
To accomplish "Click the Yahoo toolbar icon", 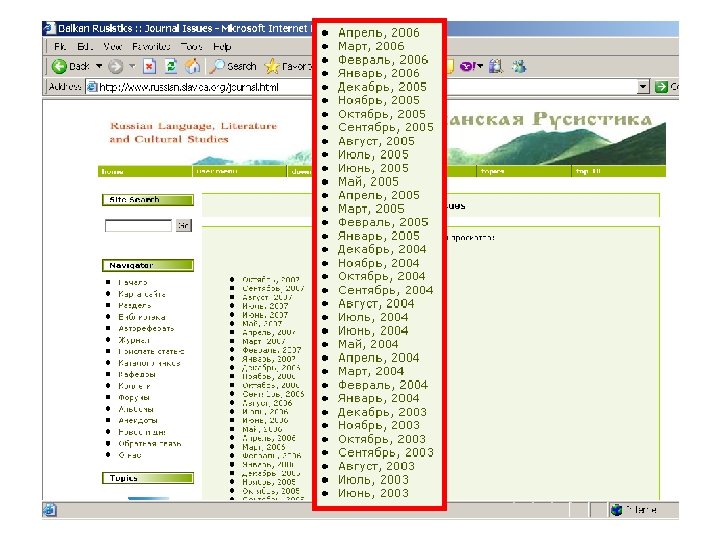I will (x=468, y=67).
